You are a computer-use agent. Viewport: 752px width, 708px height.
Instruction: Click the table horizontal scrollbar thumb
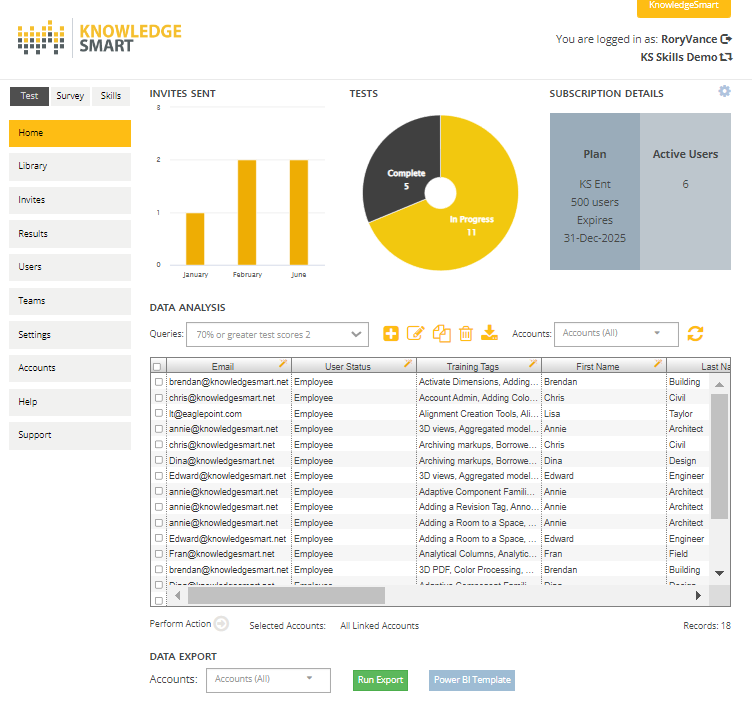point(286,596)
